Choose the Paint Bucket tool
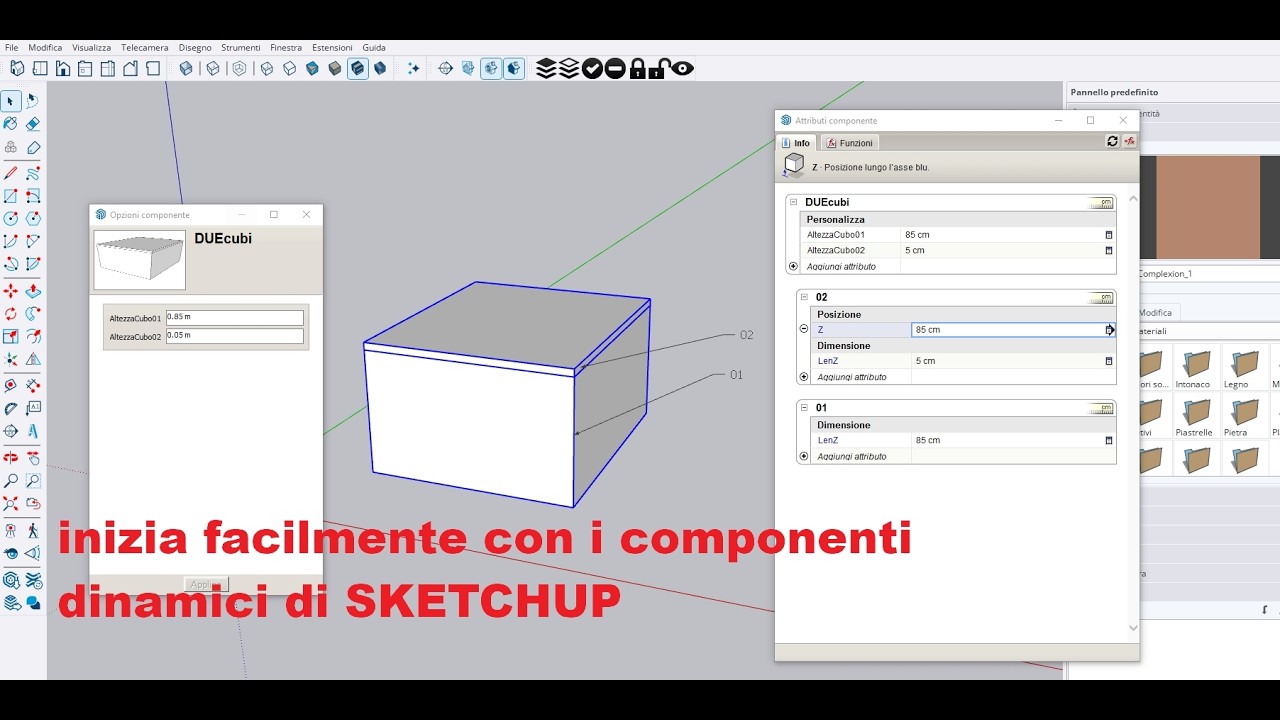Screen dimensions: 1280x720 11,124
